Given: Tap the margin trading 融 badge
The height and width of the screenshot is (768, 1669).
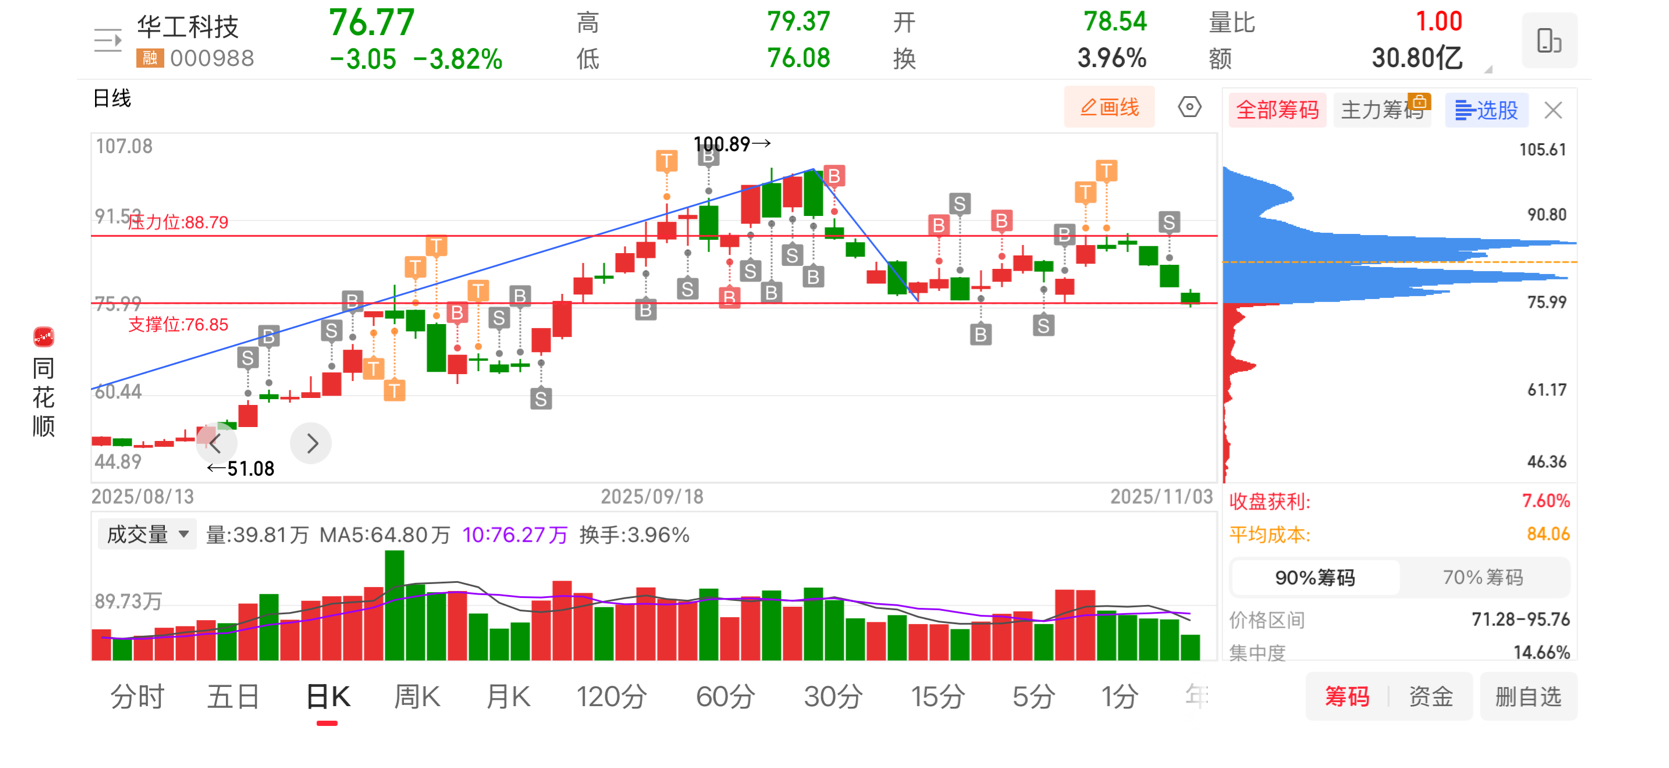Looking at the screenshot, I should 149,58.
